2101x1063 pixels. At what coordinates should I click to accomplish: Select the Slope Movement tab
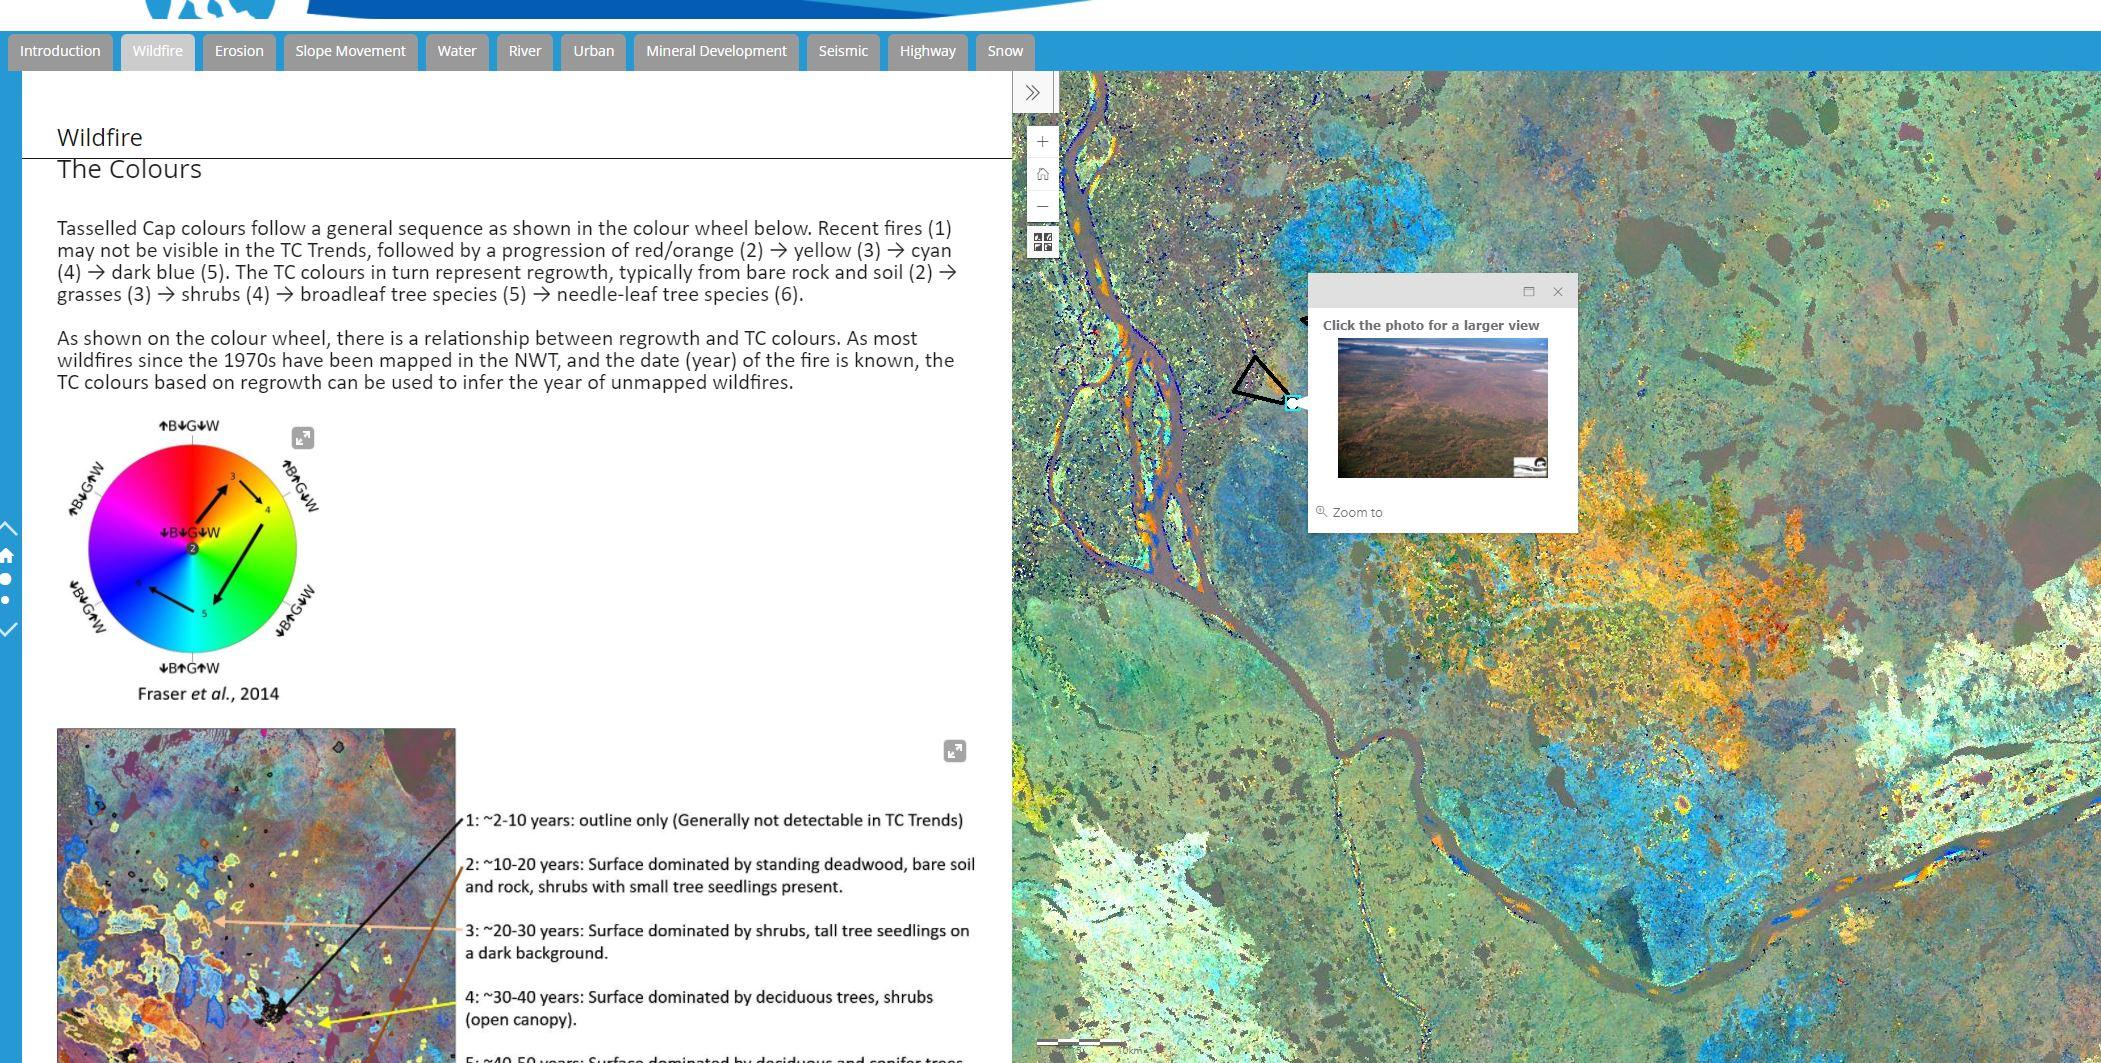coord(350,51)
